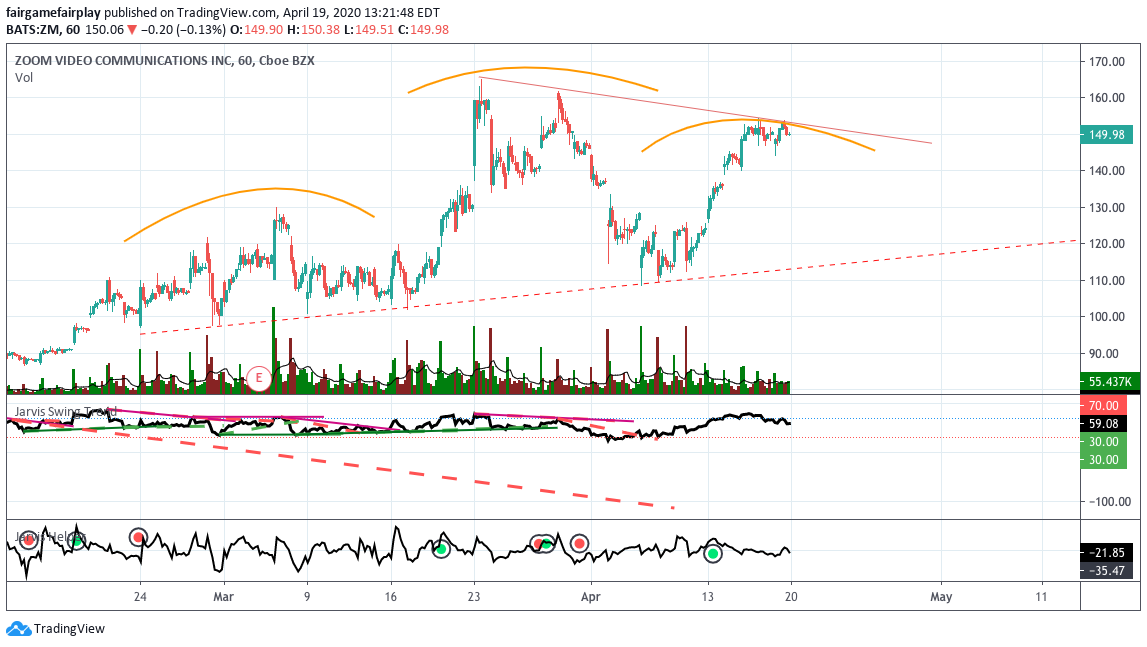Click the 'Apr' date on time axis
Image resolution: width=1147 pixels, height=647 pixels.
pos(590,596)
